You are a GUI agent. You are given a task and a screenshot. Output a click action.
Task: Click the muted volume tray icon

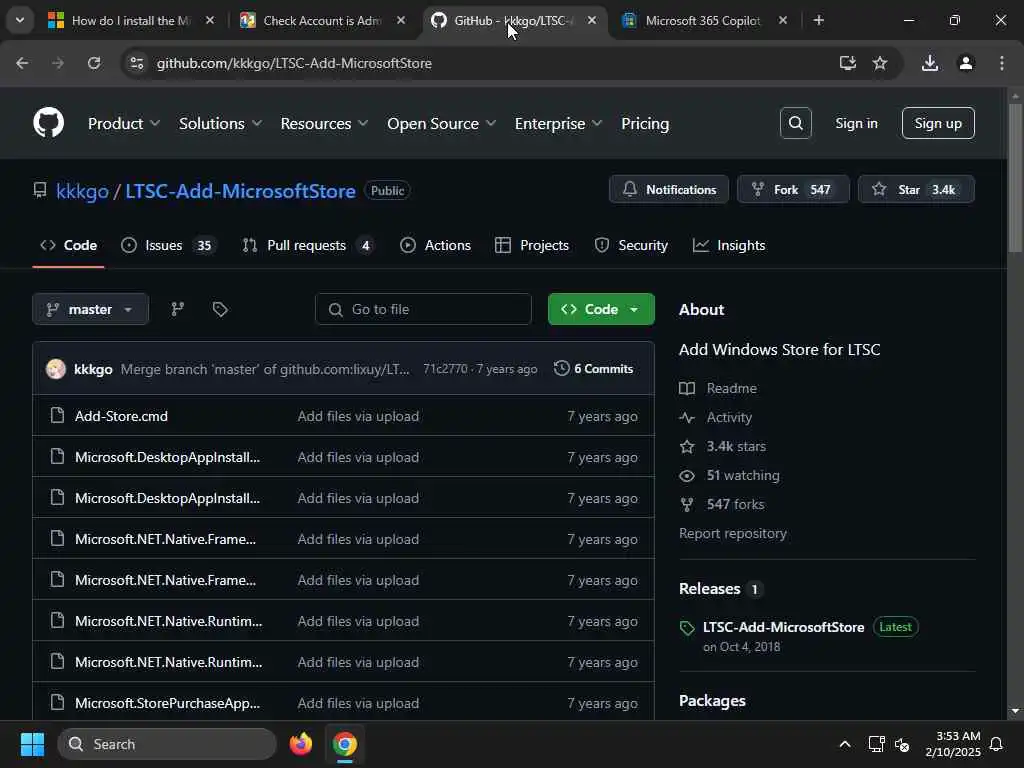pos(902,744)
